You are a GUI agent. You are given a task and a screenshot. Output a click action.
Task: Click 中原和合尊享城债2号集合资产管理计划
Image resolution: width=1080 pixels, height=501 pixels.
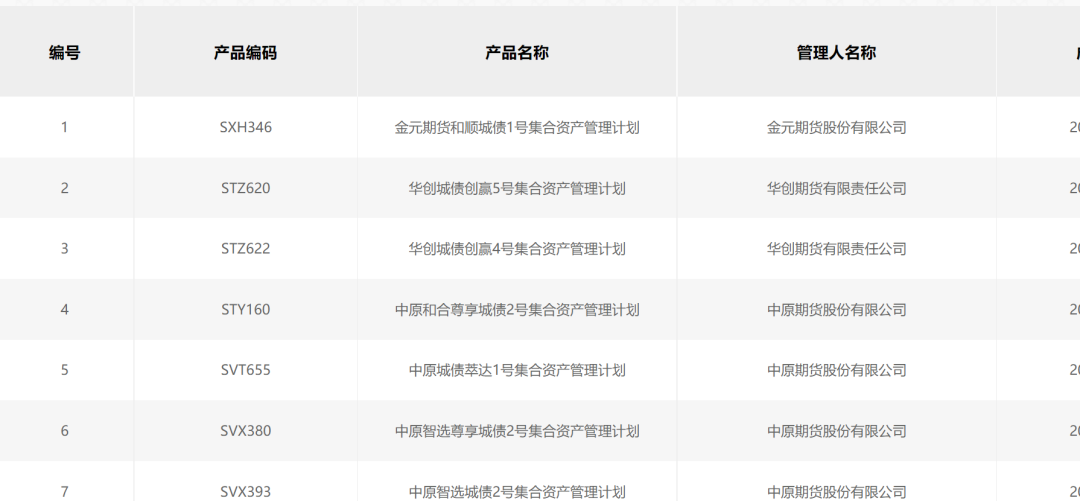click(517, 309)
